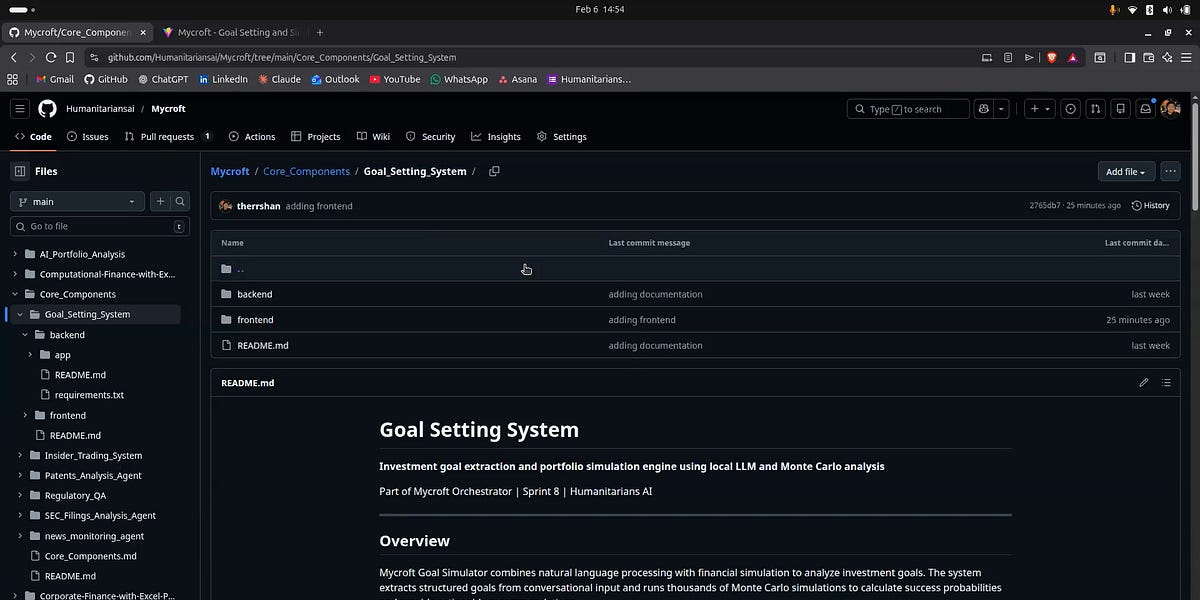Switch to the Issues tab

(88, 137)
